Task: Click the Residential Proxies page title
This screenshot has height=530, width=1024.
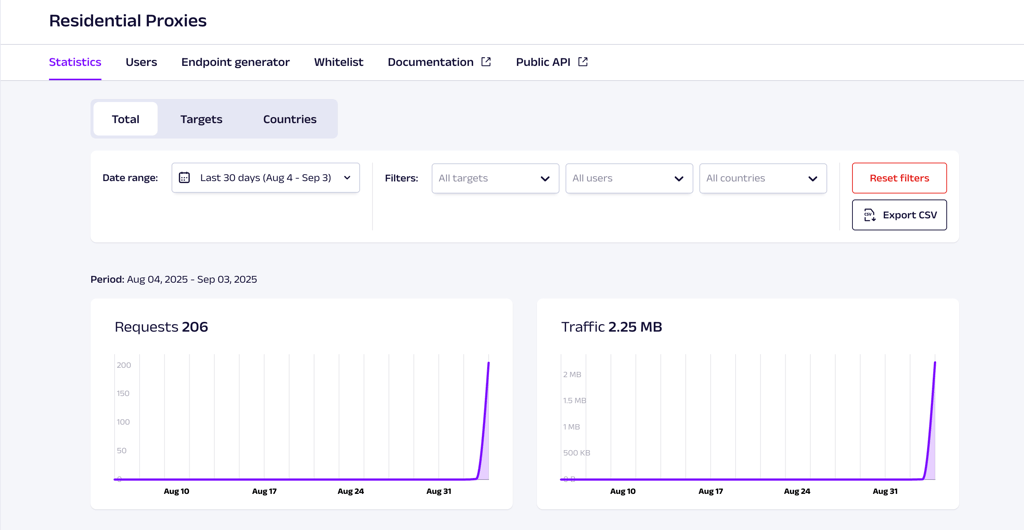Action: [128, 21]
